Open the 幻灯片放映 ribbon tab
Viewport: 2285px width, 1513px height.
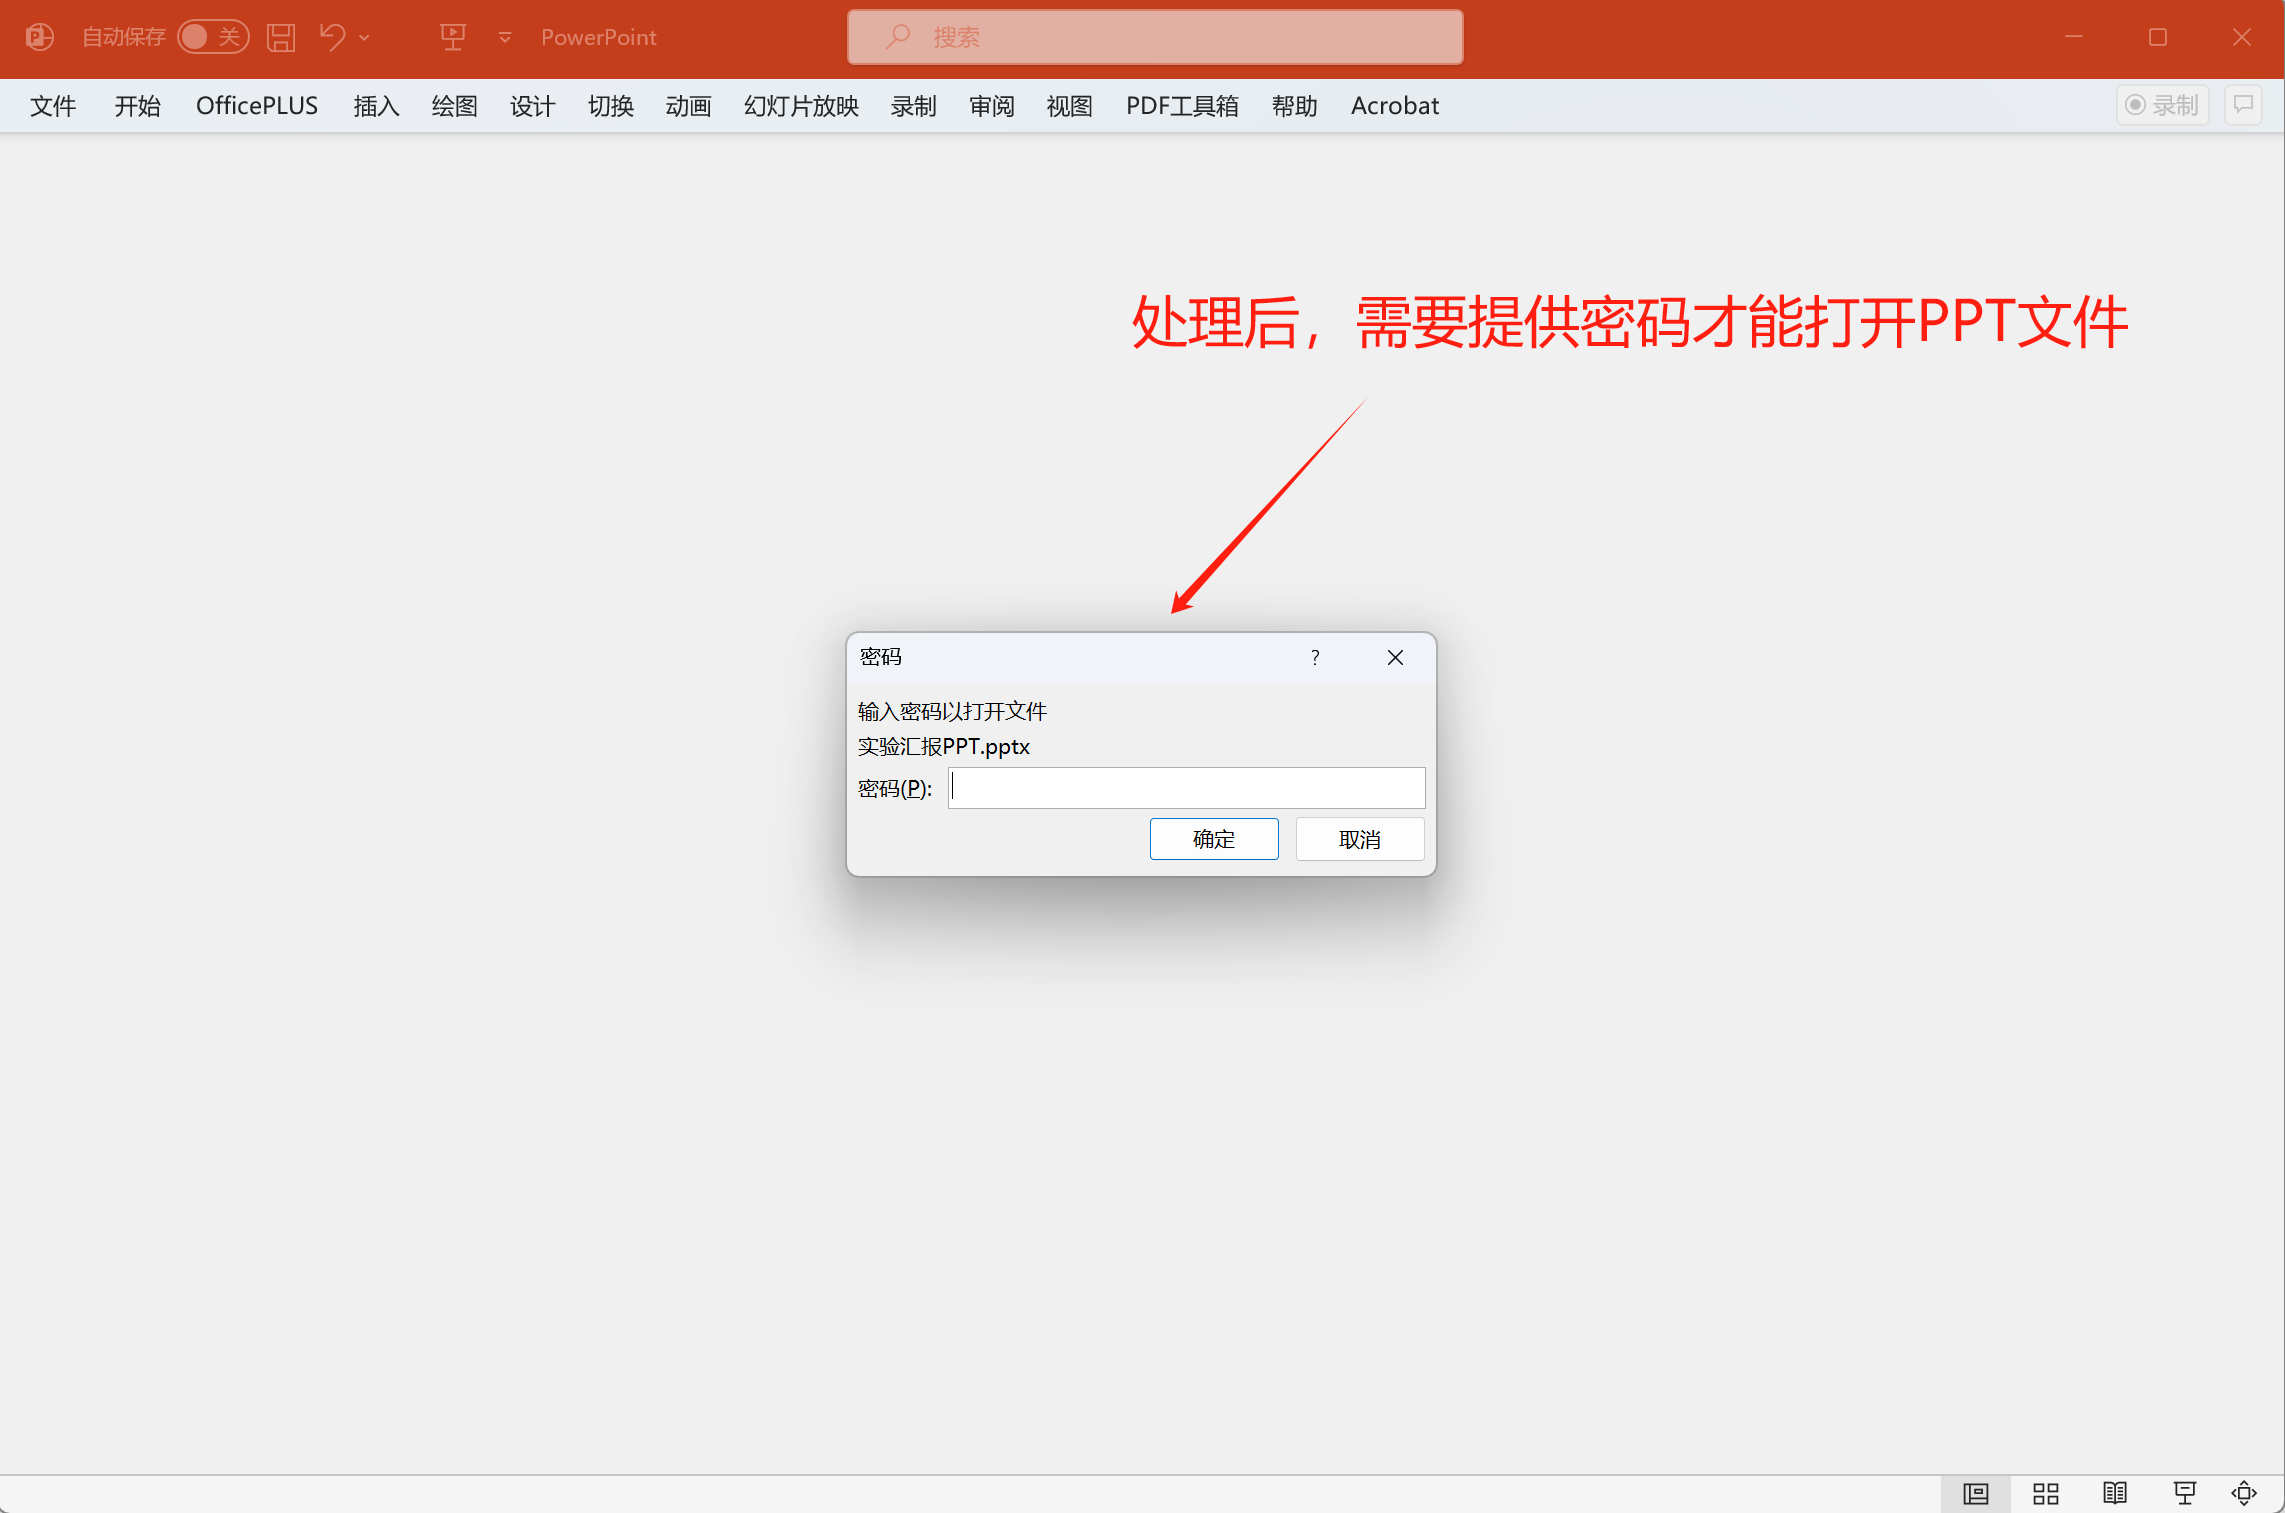click(x=799, y=106)
